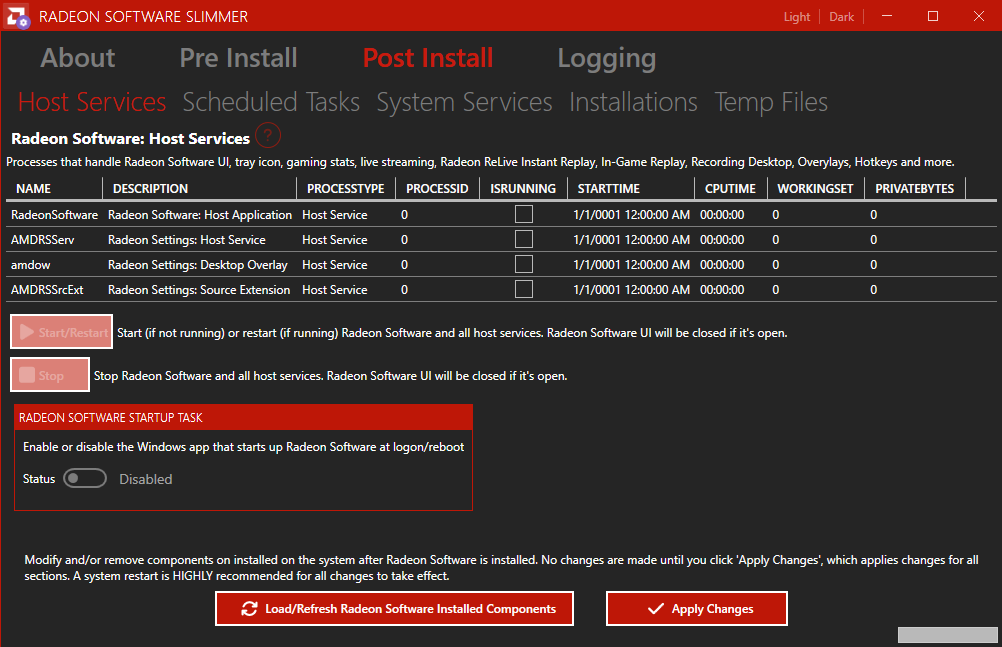Select the AMDRSSrcExt name cell
The image size is (1002, 647).
point(47,290)
